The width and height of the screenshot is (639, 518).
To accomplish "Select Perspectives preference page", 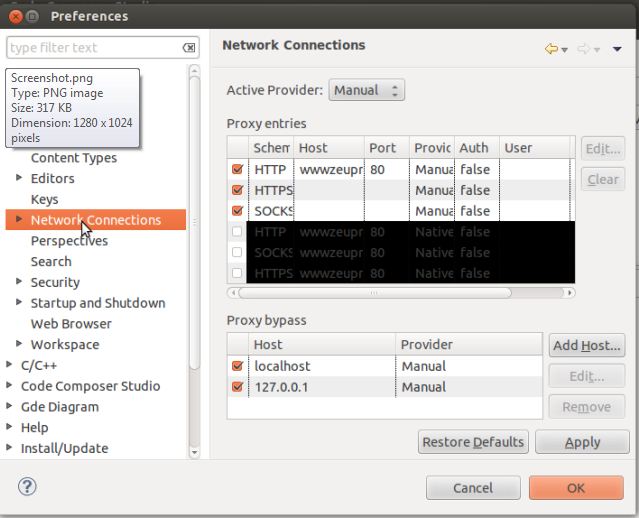I will tap(69, 241).
